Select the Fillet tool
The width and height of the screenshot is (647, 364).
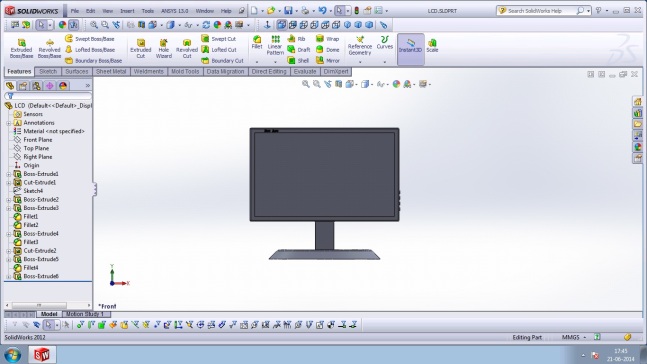[257, 43]
